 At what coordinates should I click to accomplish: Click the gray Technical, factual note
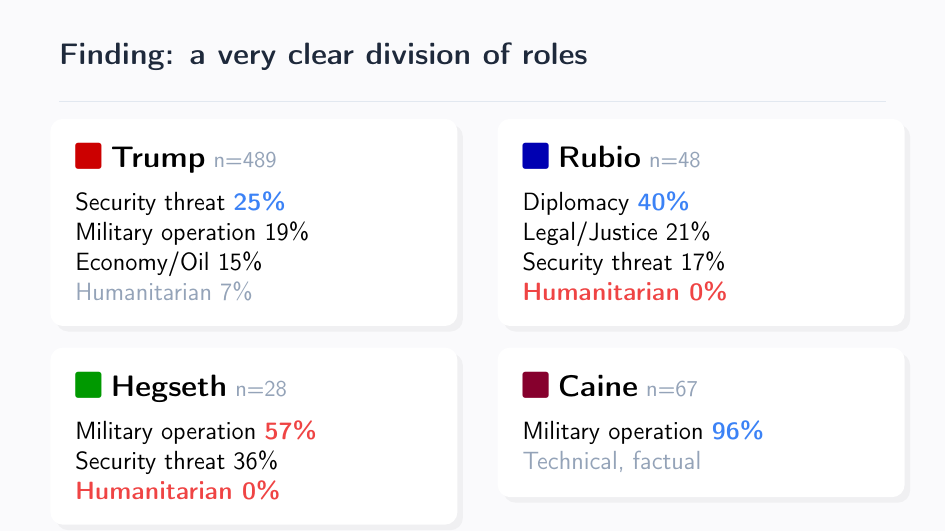tap(612, 461)
